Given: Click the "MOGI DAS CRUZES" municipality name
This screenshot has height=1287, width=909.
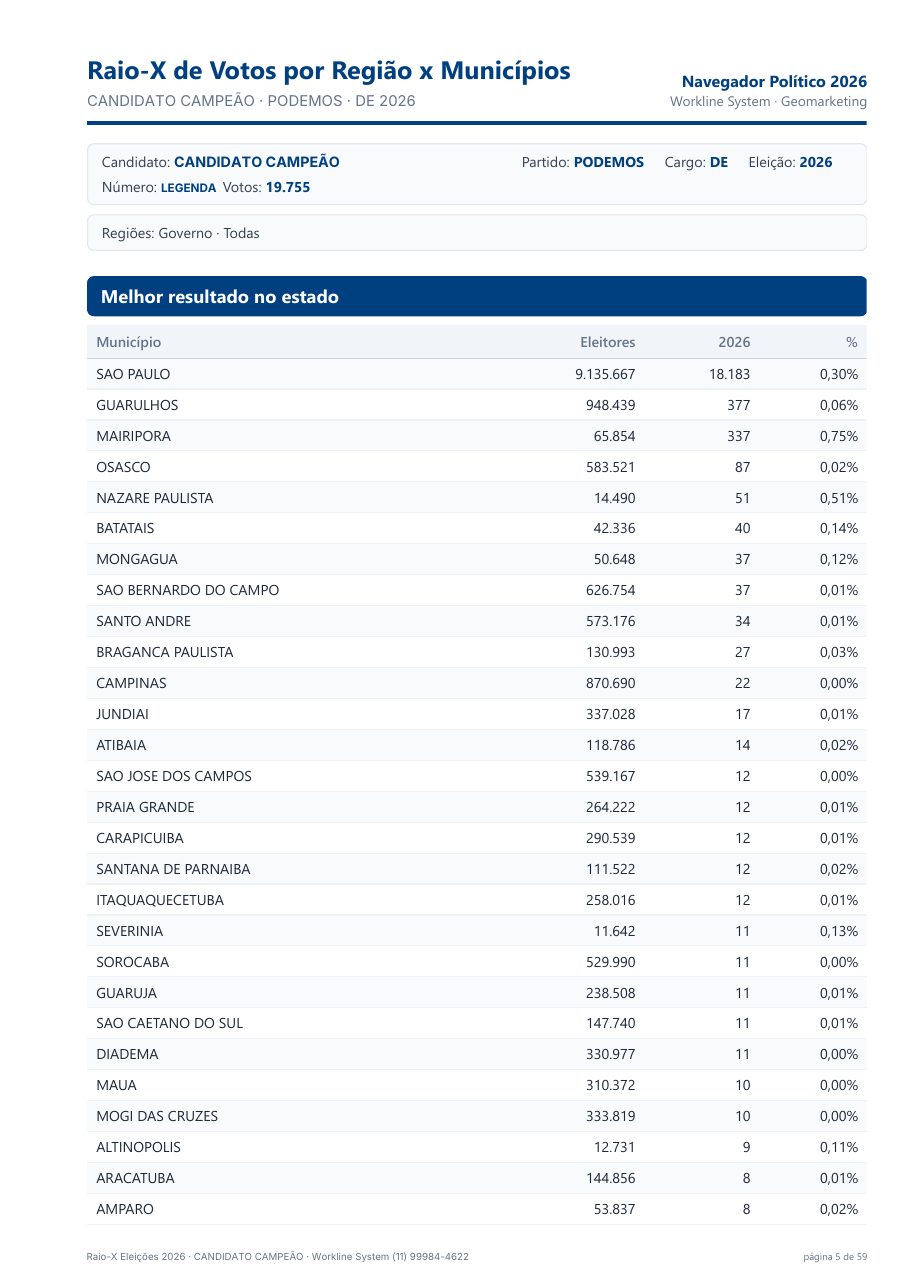Looking at the screenshot, I should coord(157,1116).
